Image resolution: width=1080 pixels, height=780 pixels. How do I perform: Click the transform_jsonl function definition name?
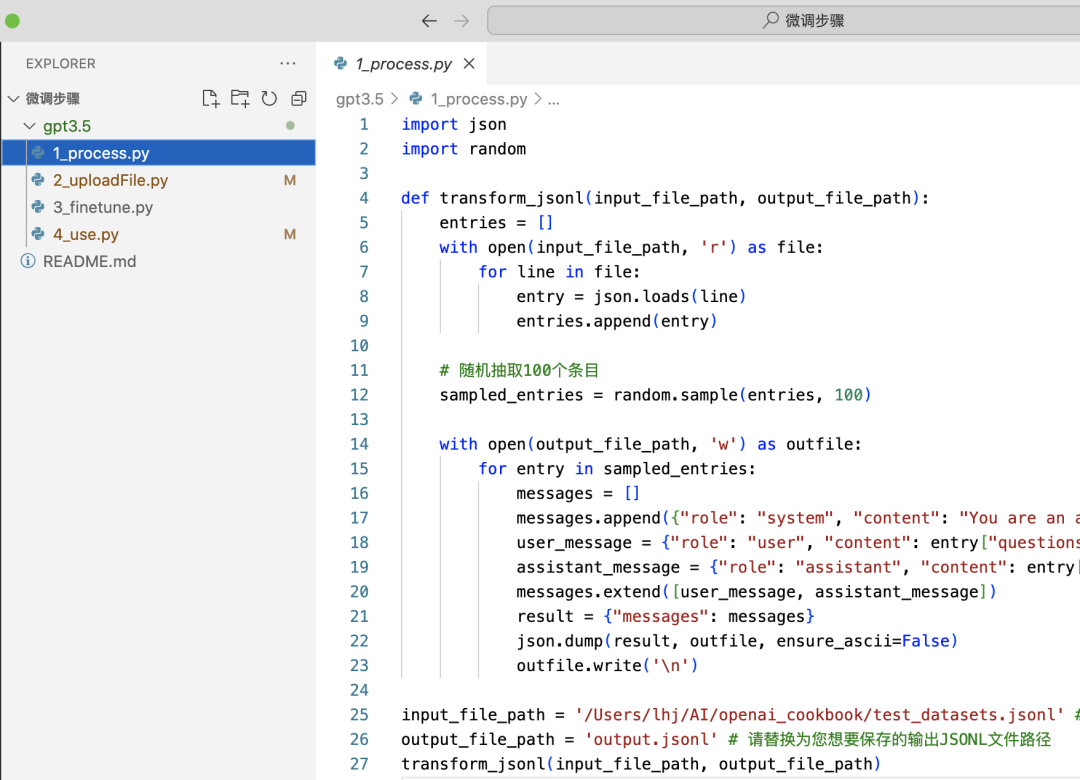tap(512, 198)
